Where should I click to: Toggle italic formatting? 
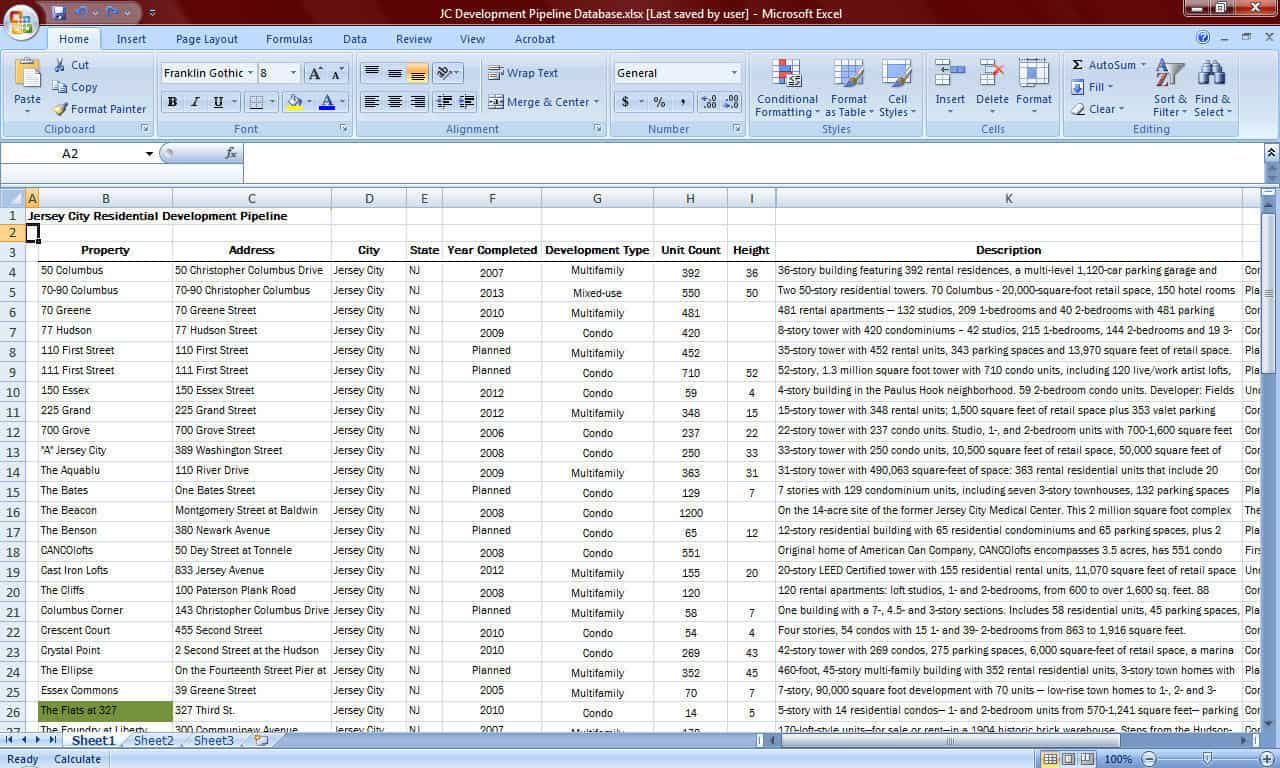point(195,102)
